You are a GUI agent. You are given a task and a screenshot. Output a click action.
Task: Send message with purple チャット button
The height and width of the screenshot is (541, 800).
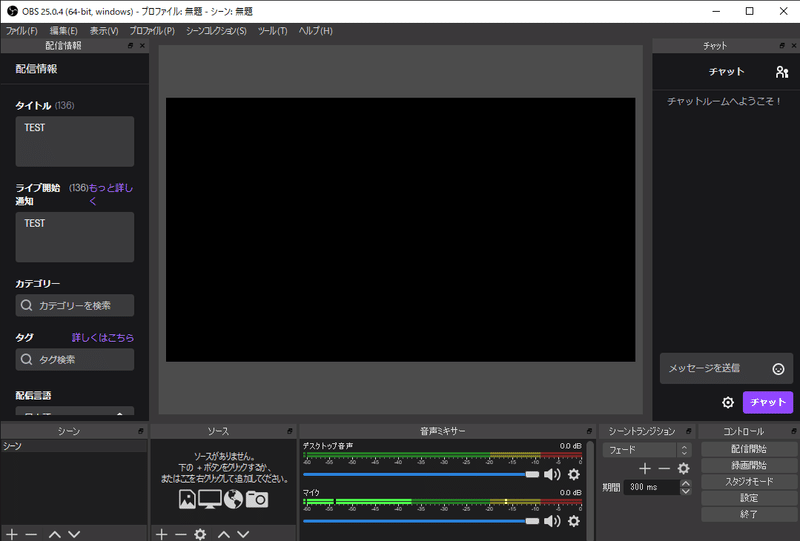[768, 403]
